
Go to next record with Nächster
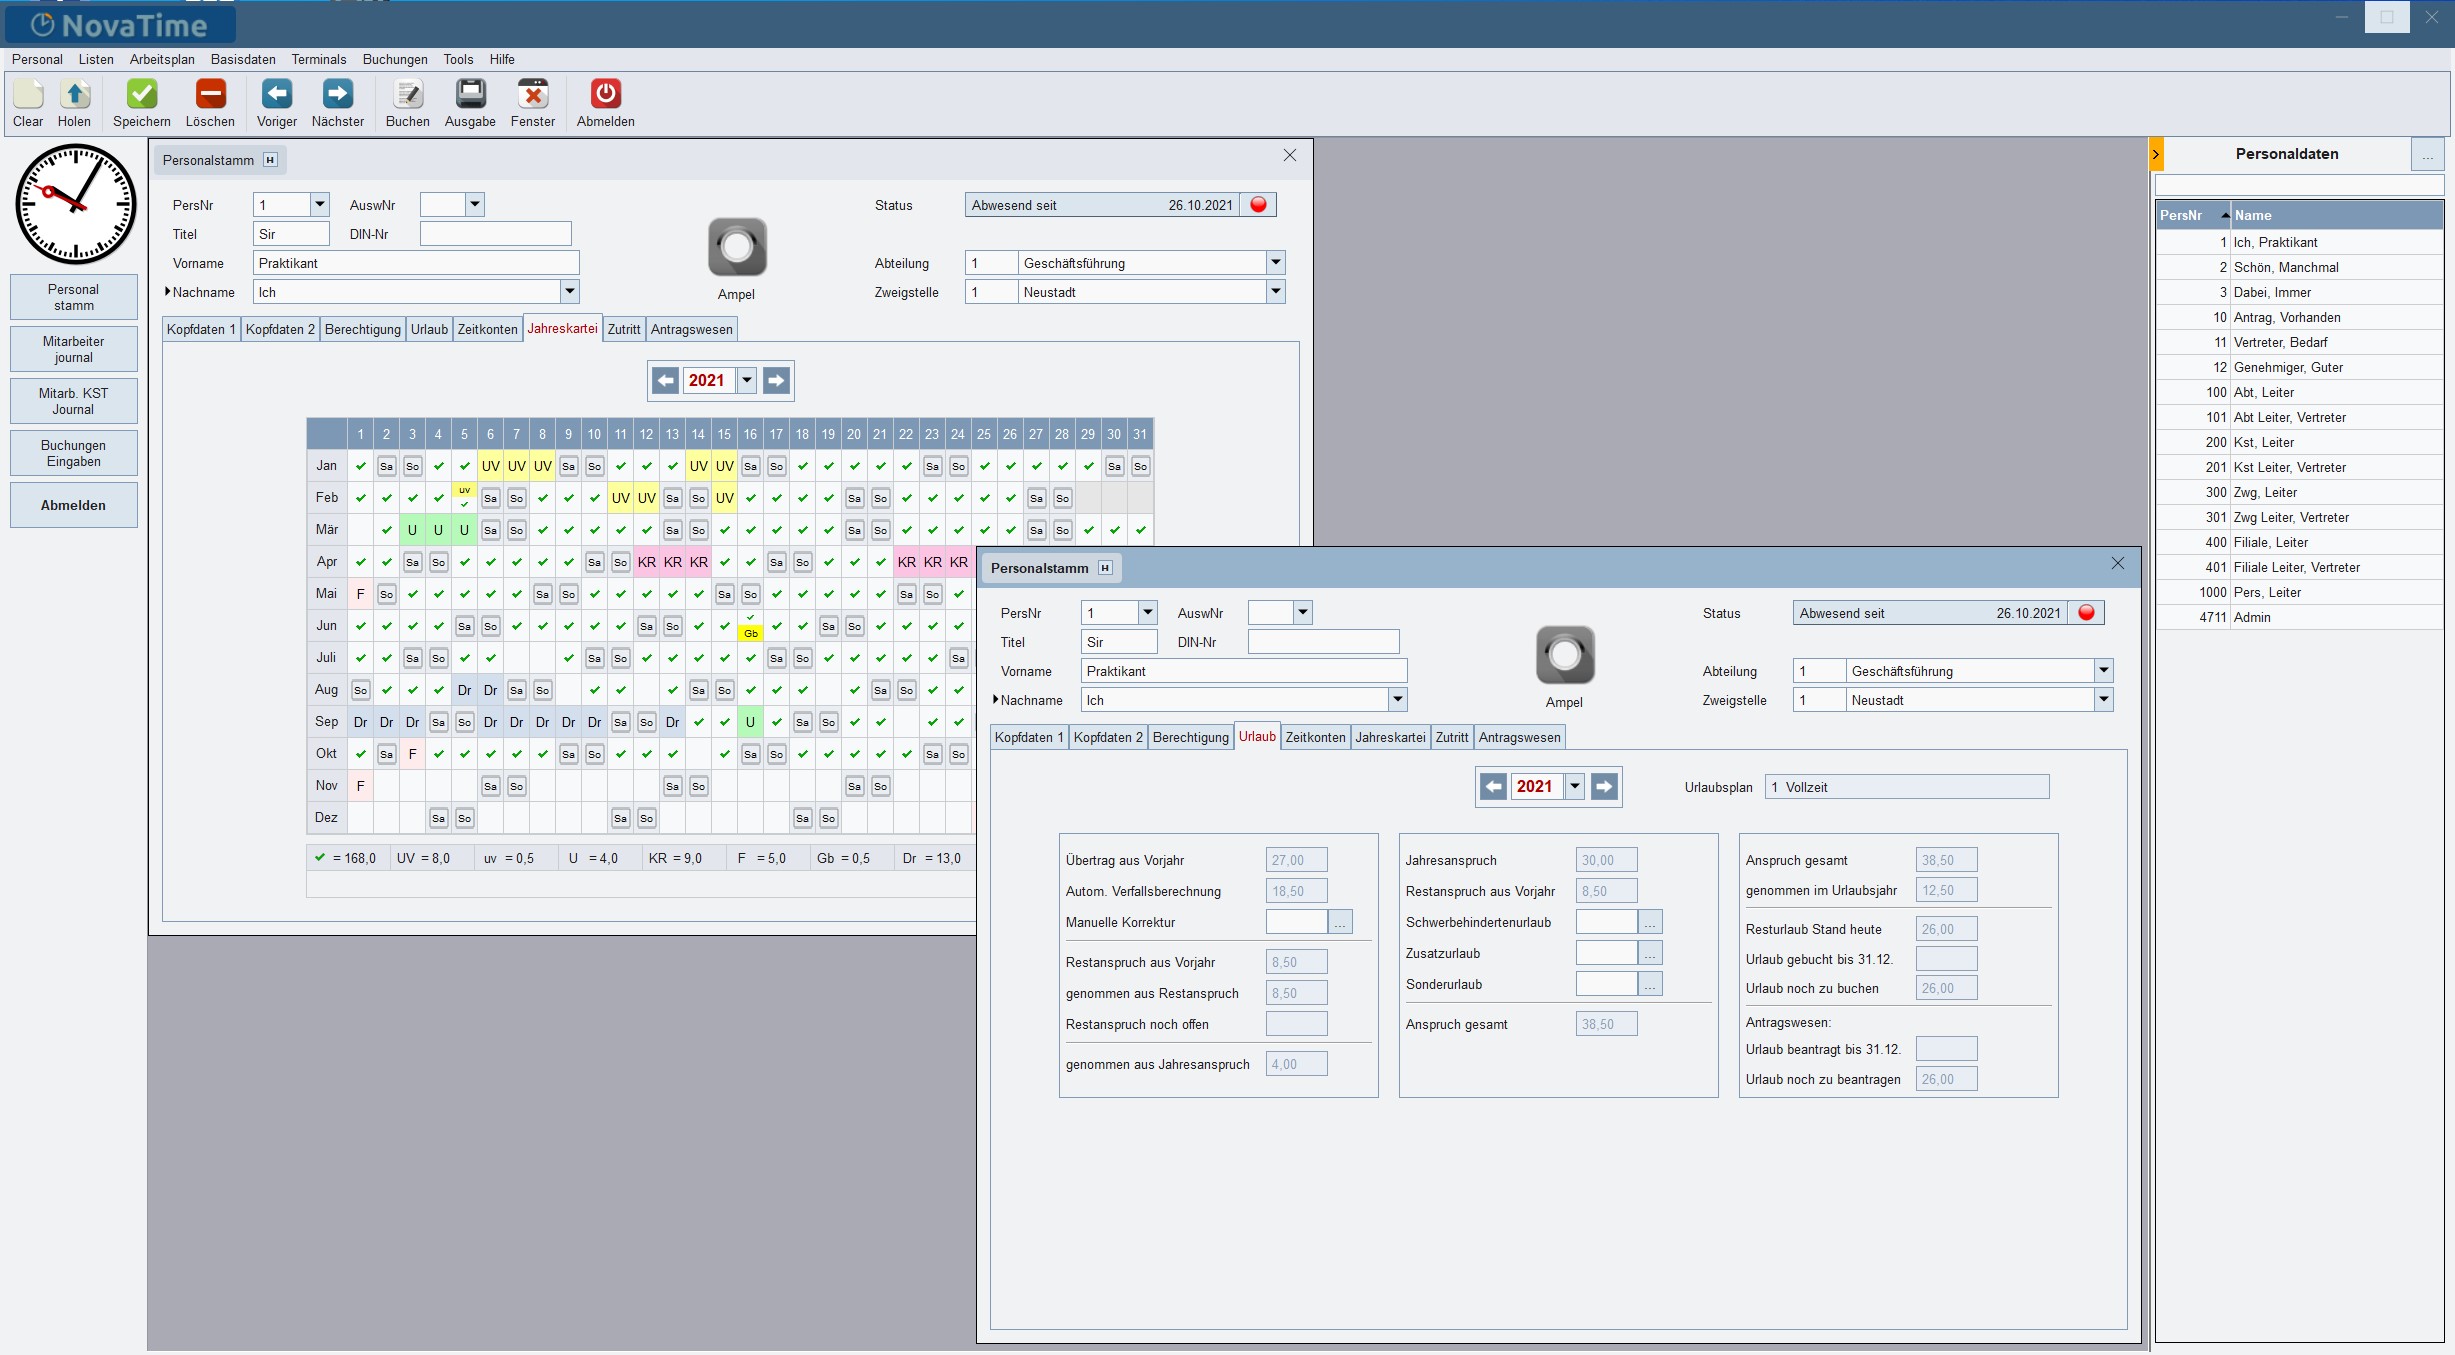[337, 94]
